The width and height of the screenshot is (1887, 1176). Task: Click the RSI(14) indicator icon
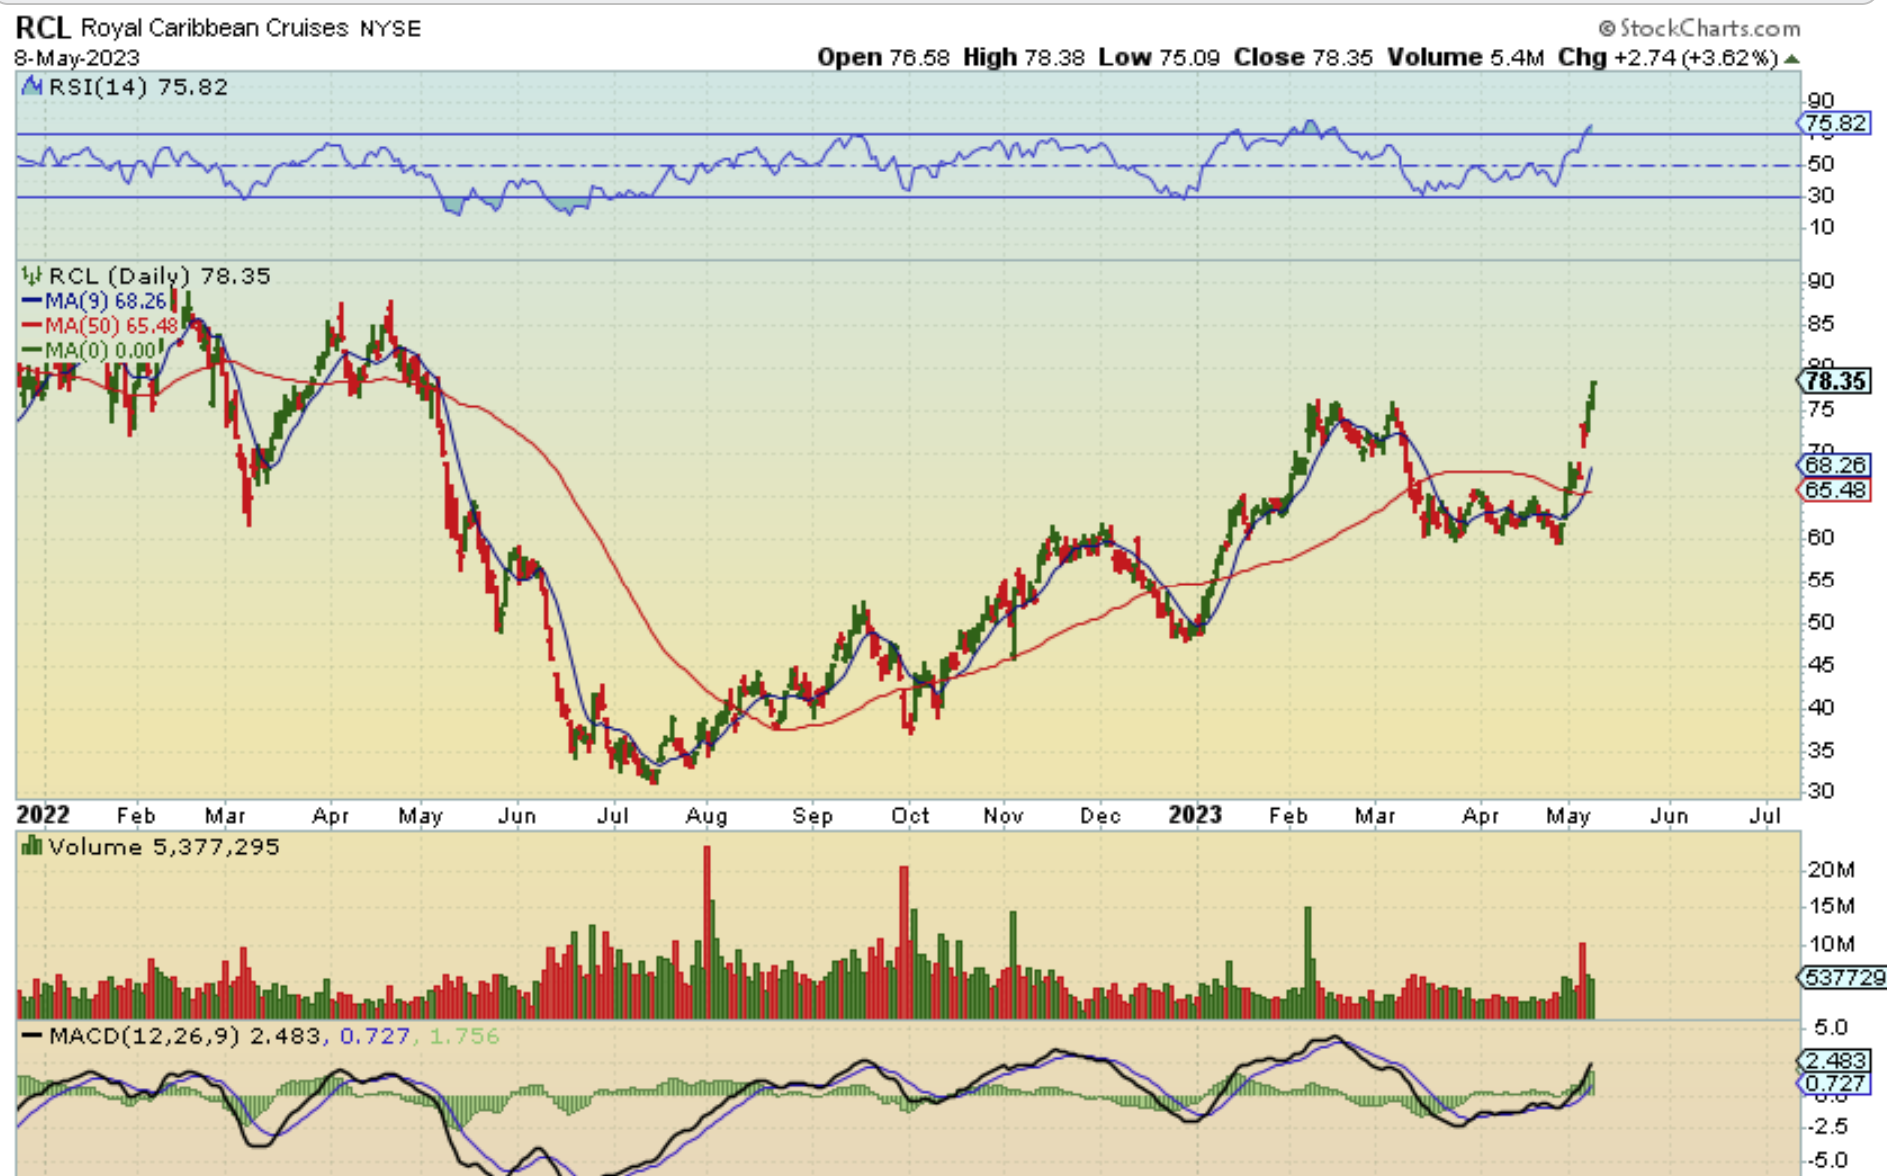[x=32, y=87]
